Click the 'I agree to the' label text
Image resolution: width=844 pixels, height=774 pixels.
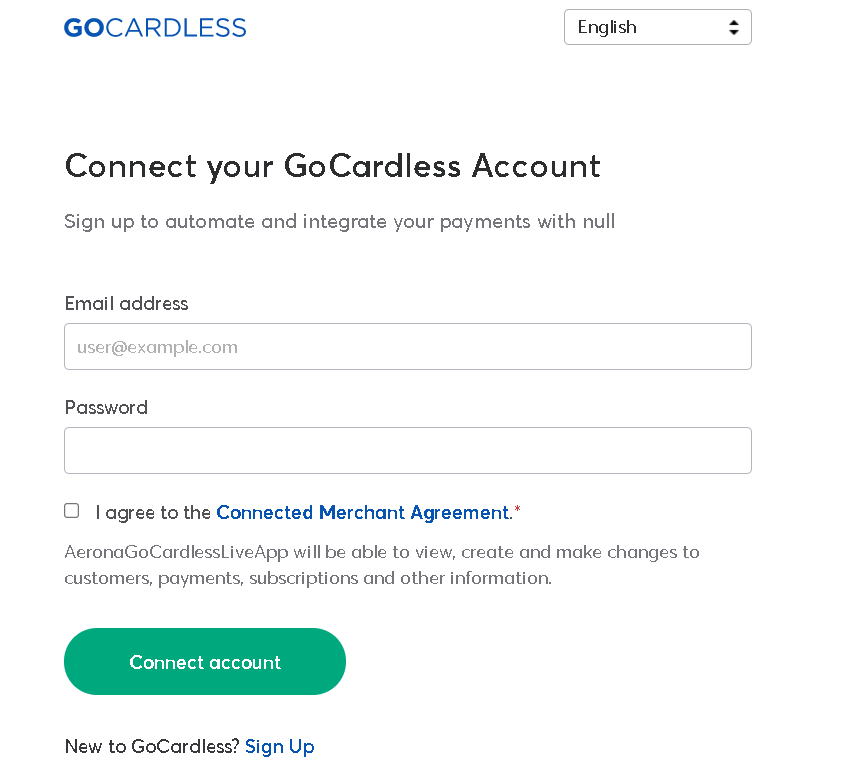click(153, 513)
